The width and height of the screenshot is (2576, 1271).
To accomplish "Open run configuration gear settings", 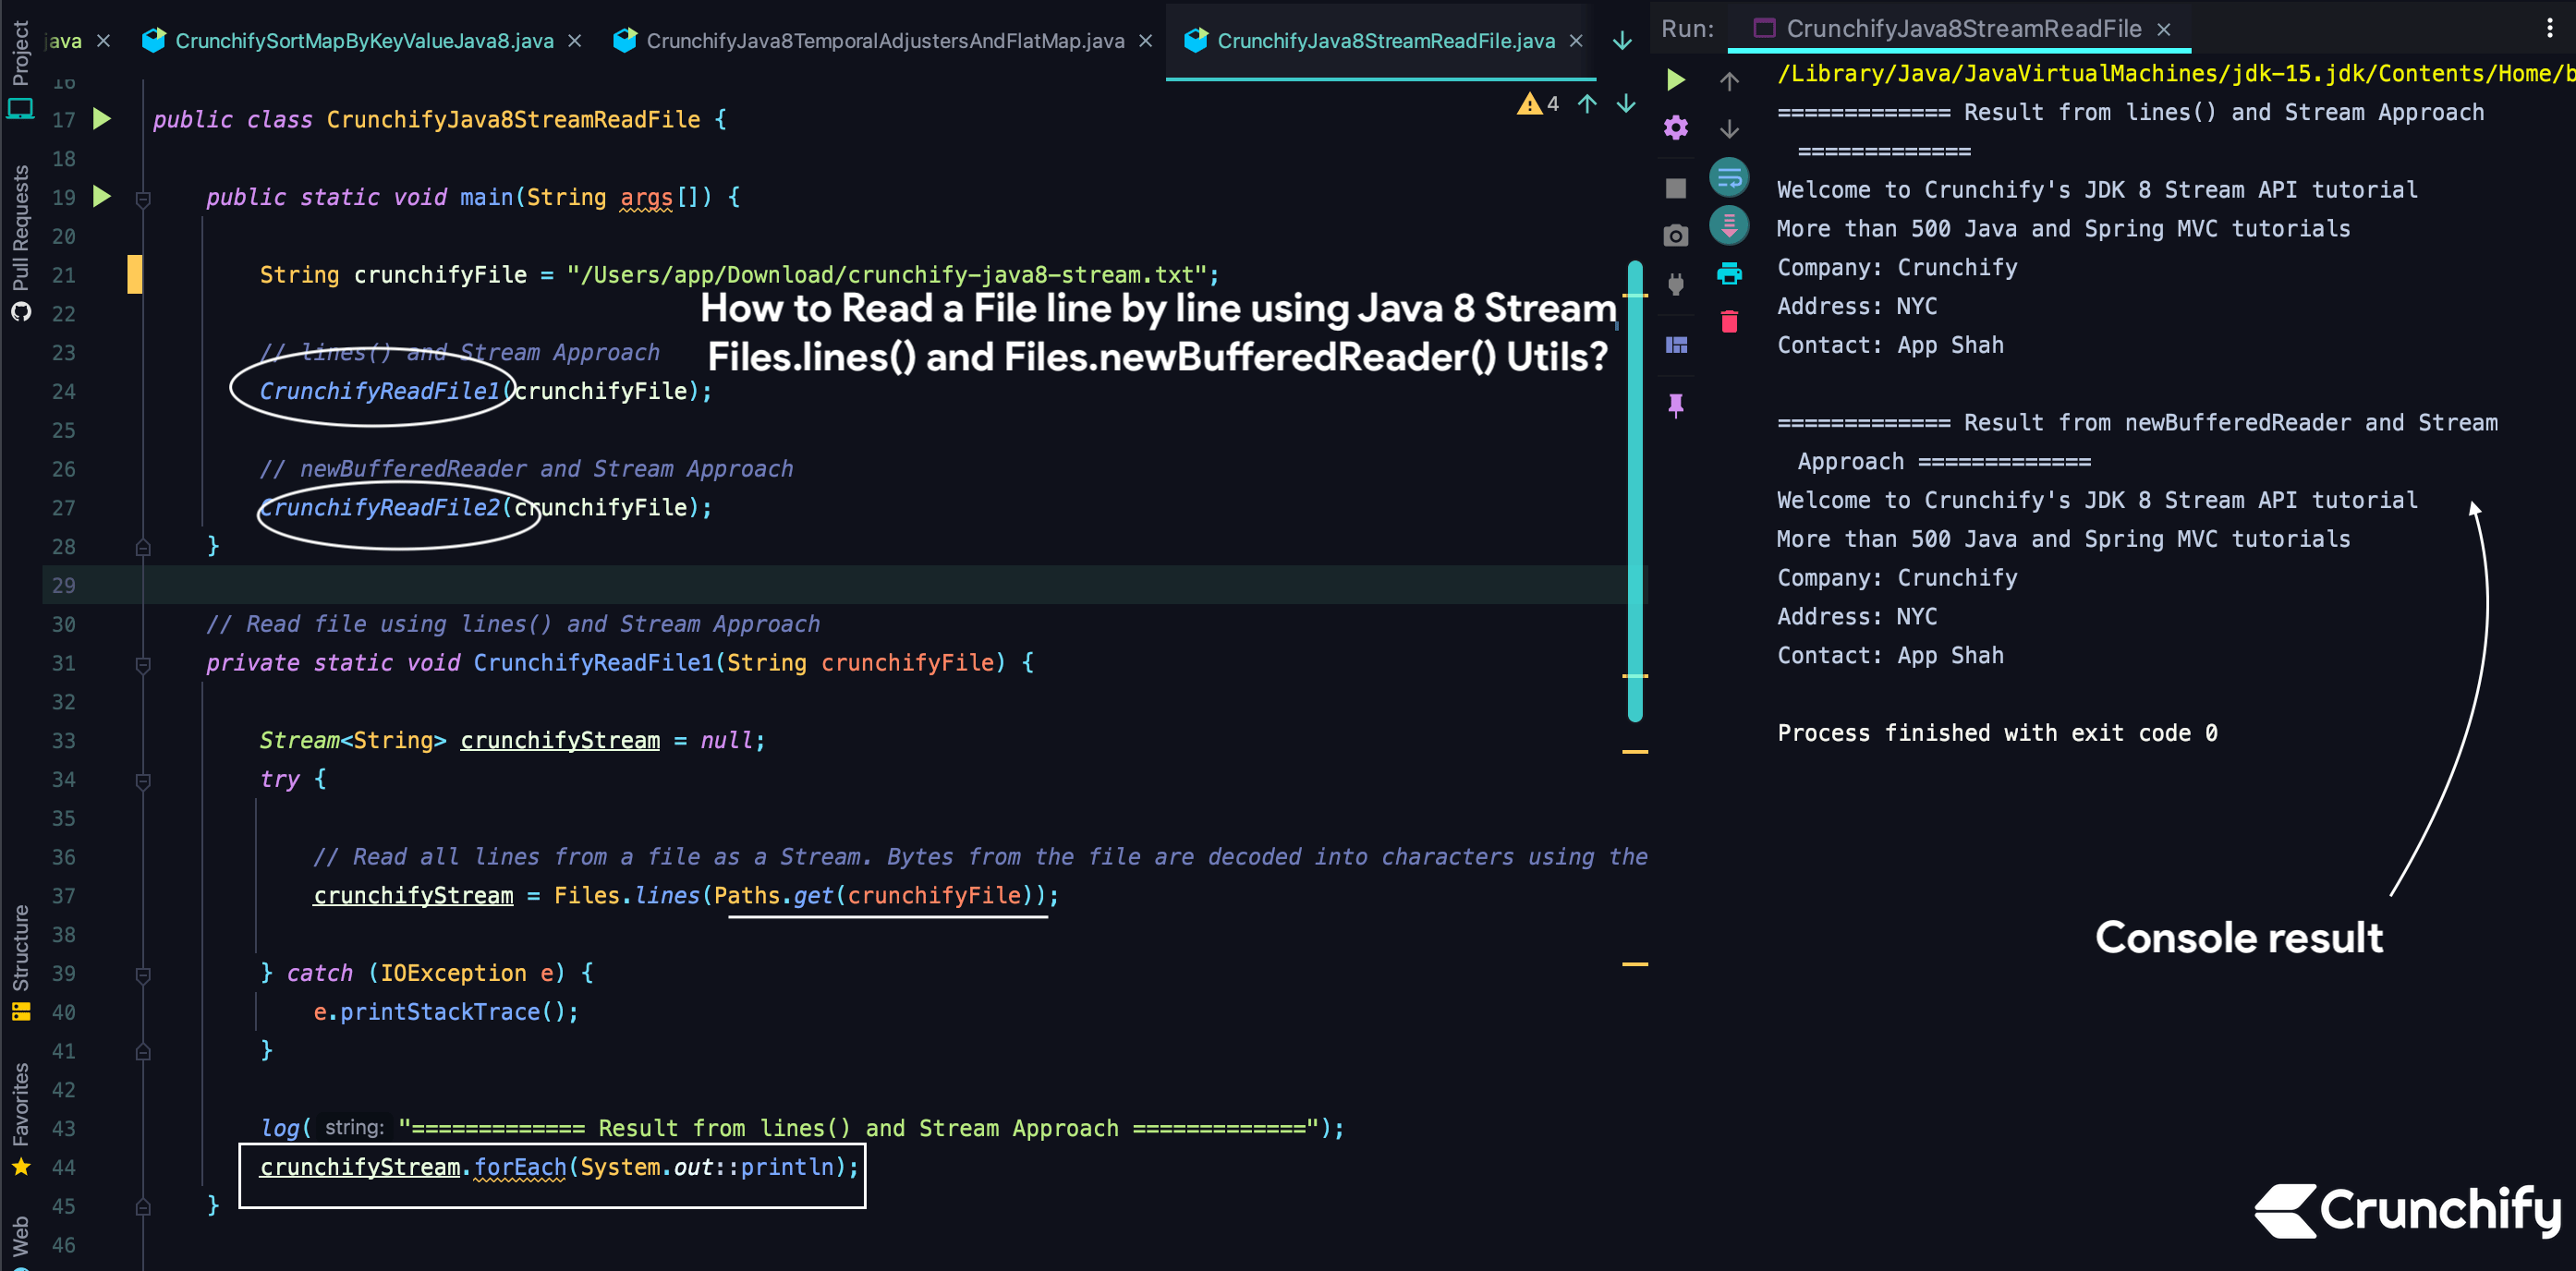I will click(1676, 128).
